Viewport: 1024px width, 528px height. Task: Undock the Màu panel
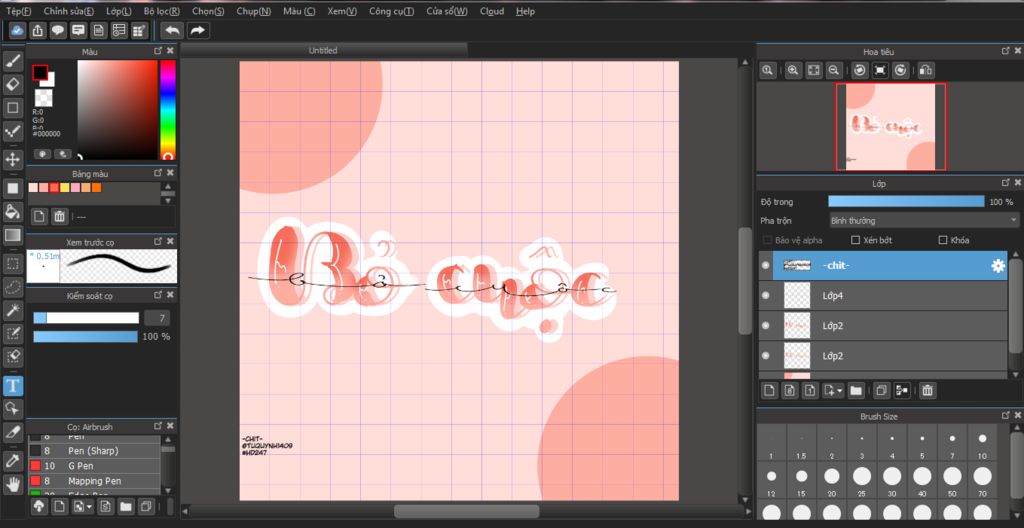(x=158, y=51)
